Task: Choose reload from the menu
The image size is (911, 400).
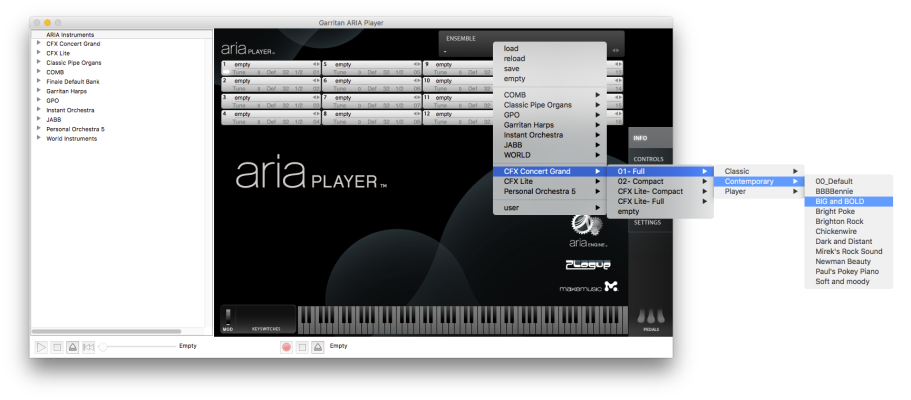Action: [550, 58]
